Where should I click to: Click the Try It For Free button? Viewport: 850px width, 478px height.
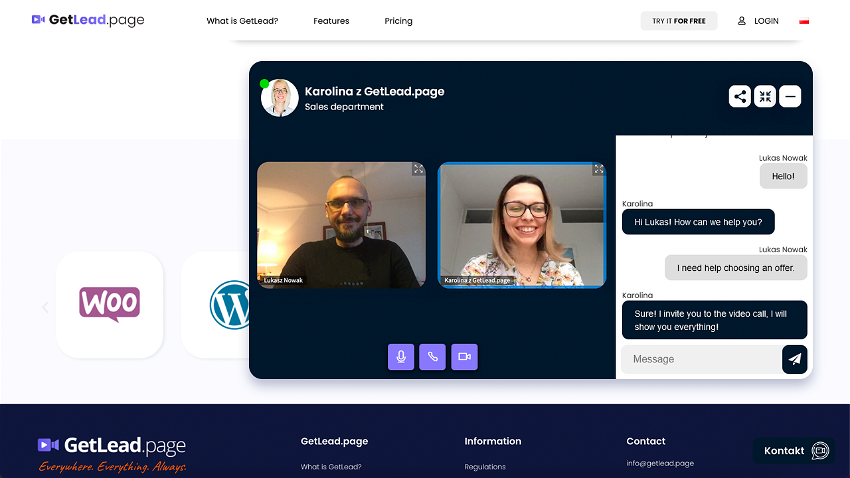coord(679,21)
